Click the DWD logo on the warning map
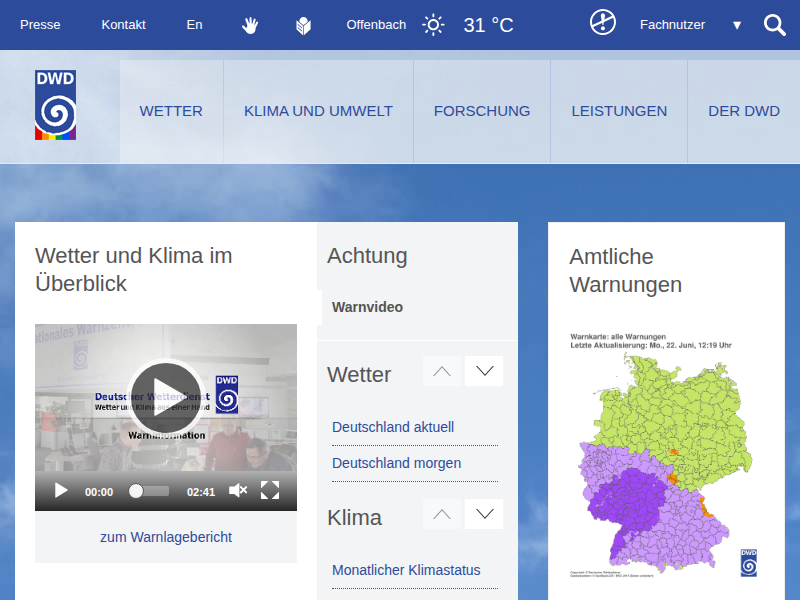Viewport: 800px width, 600px height. 748,563
